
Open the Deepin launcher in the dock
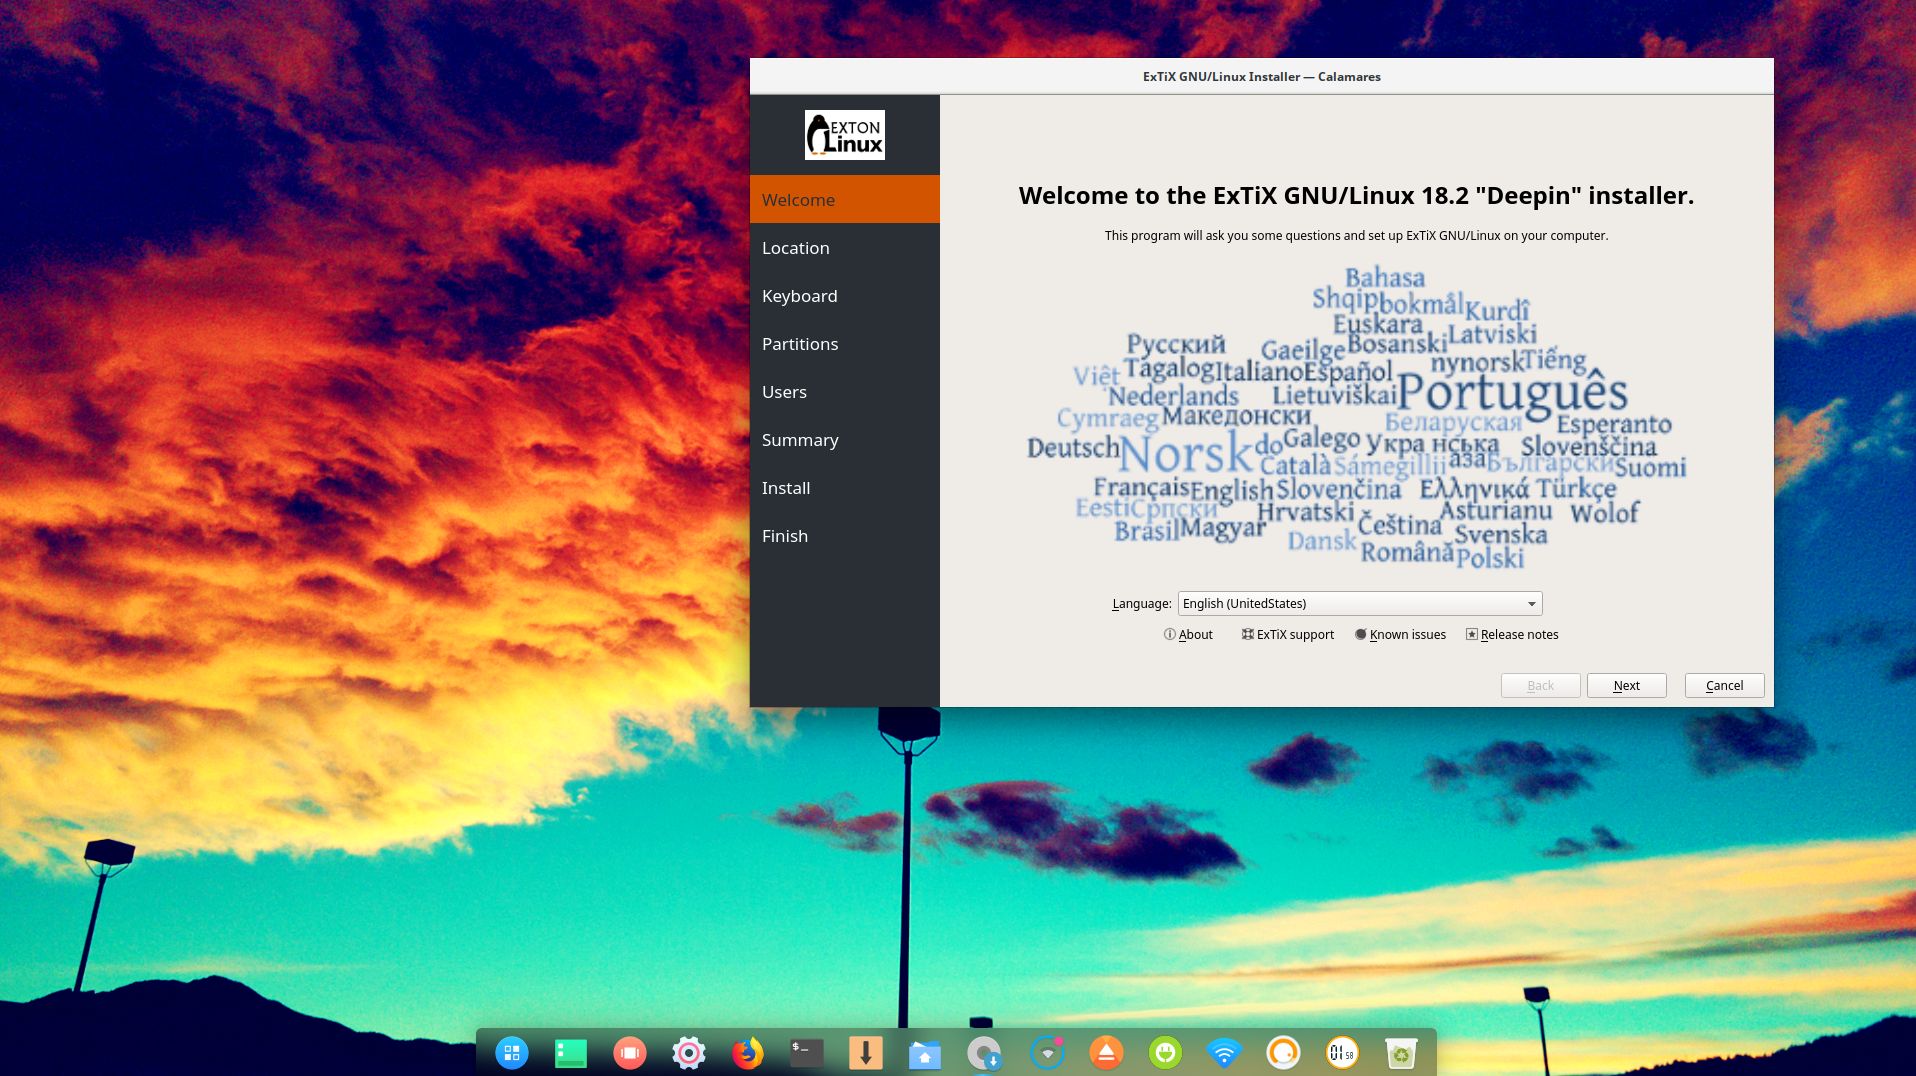point(511,1052)
